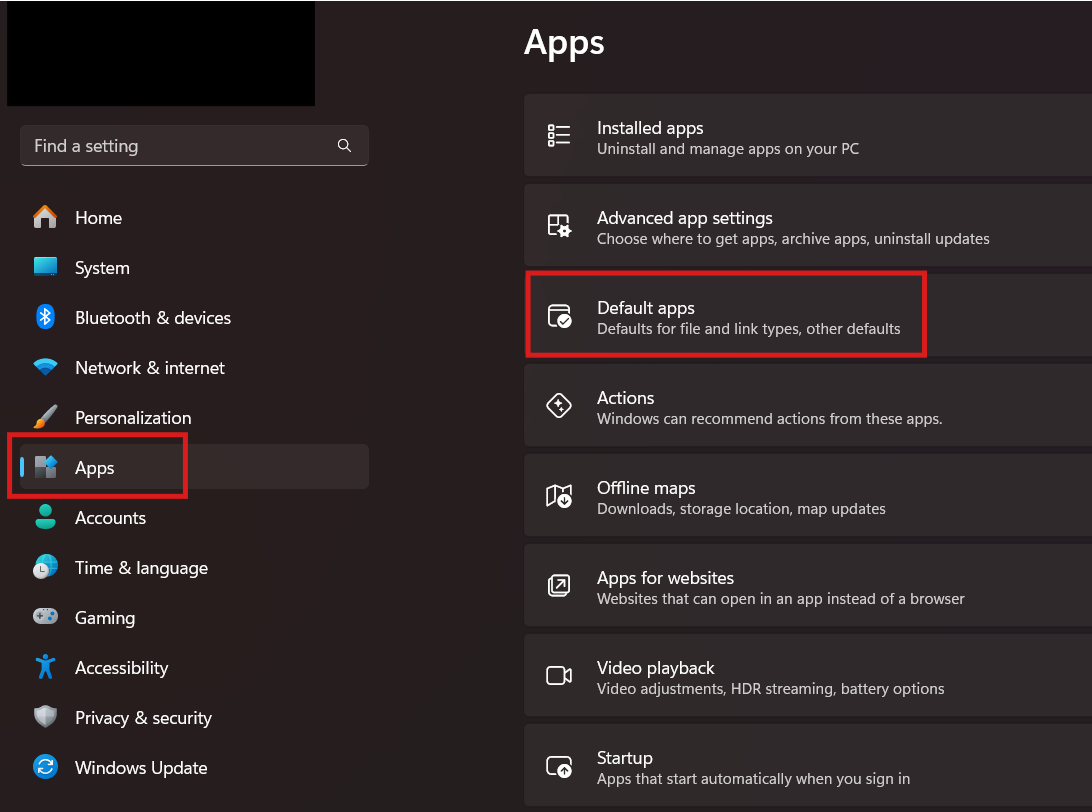Screen dimensions: 1092x812
Task: Open the Windows Update sync icon
Action: tap(45, 768)
